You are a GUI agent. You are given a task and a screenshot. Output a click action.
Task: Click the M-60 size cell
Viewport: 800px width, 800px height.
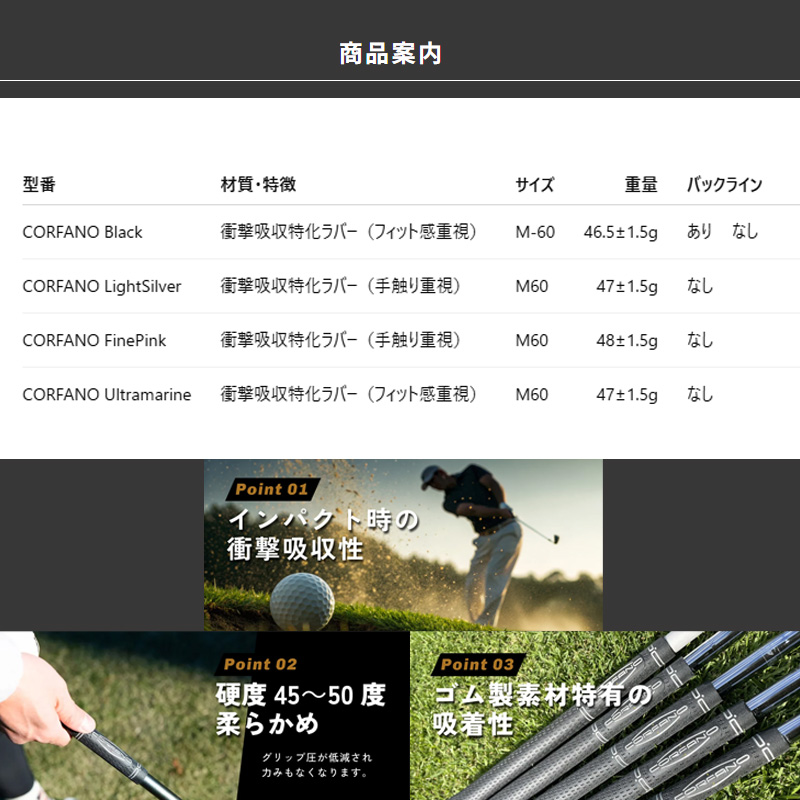pyautogui.click(x=535, y=232)
